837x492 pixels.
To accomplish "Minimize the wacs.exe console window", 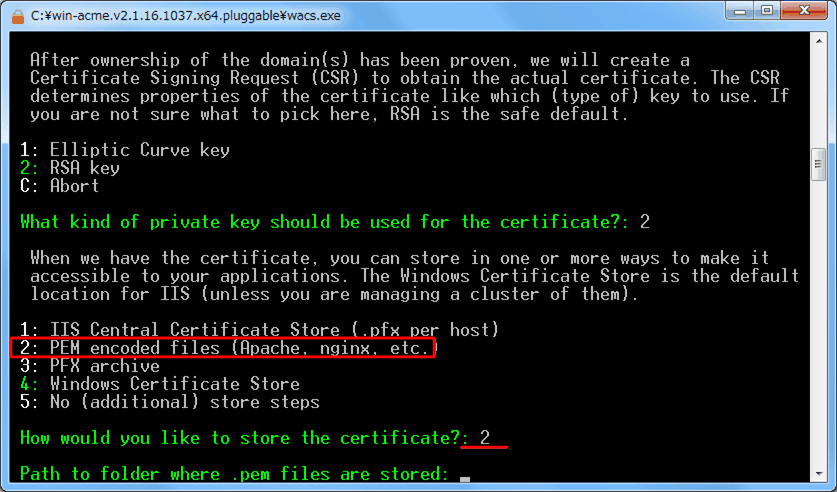I will click(x=740, y=11).
